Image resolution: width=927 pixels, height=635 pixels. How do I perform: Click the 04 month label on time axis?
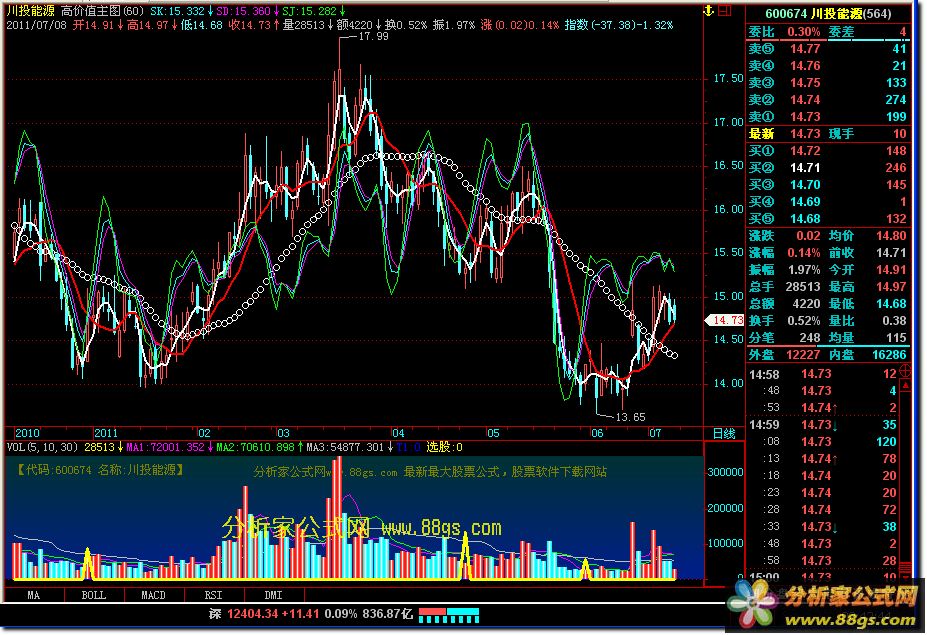(398, 433)
